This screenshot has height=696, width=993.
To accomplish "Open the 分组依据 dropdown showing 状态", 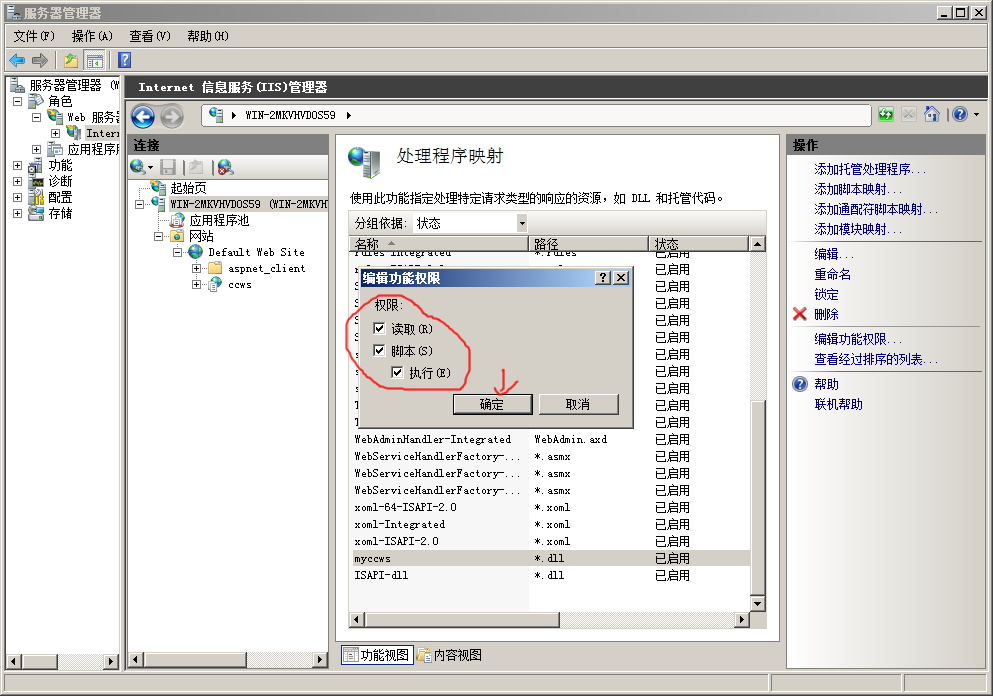I will (x=521, y=223).
